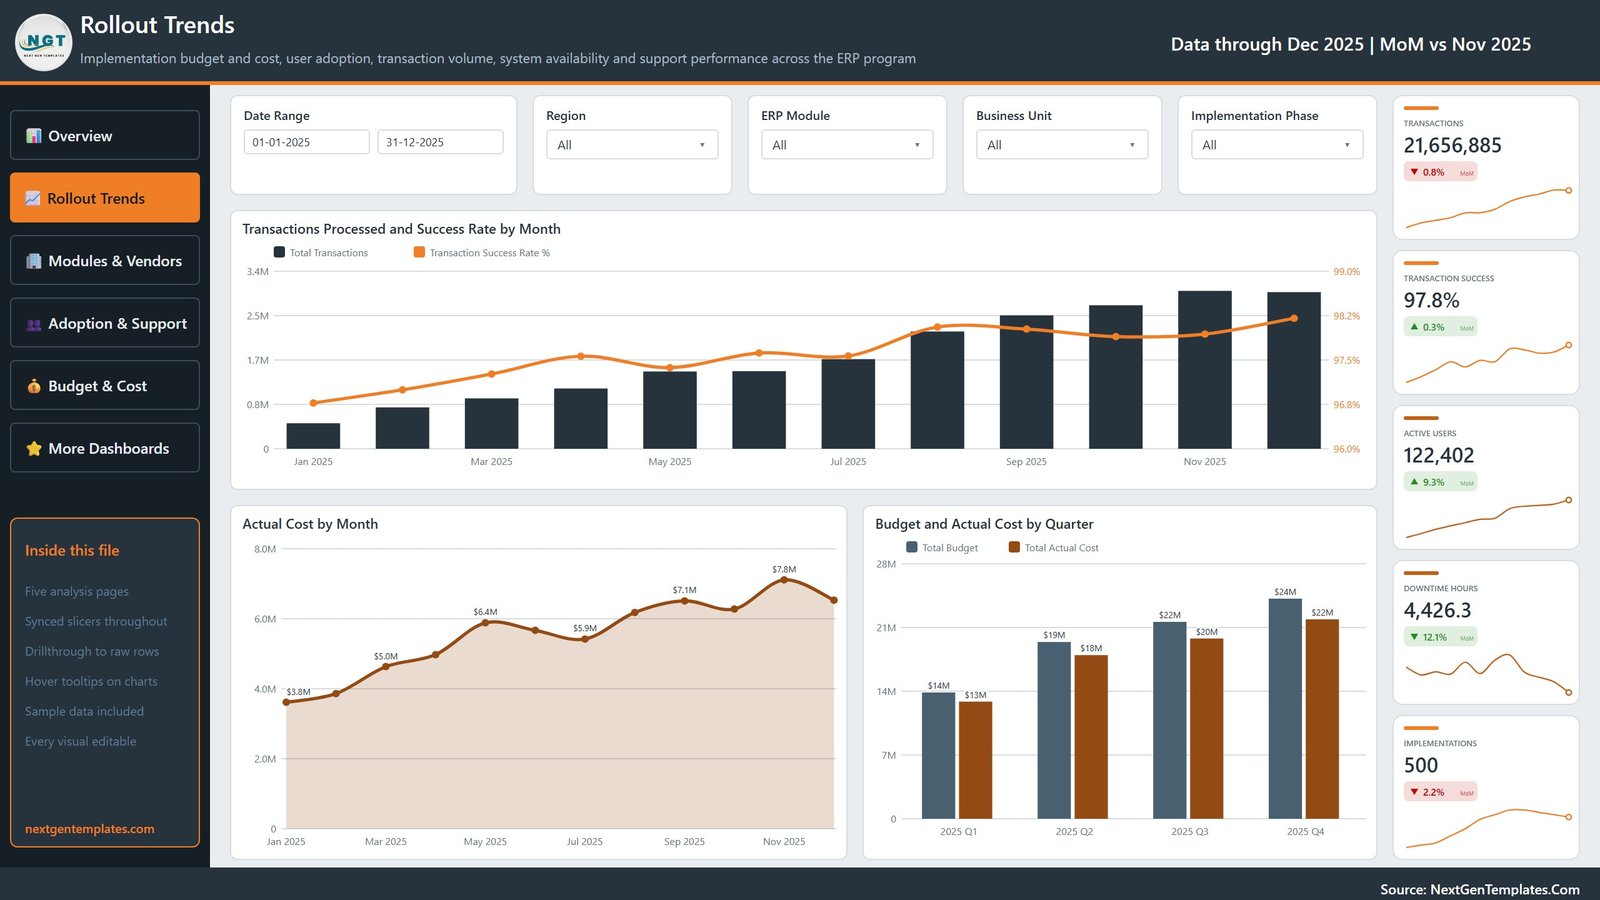Click the Jan 2025 transactions bar
The width and height of the screenshot is (1600, 900).
click(x=313, y=436)
